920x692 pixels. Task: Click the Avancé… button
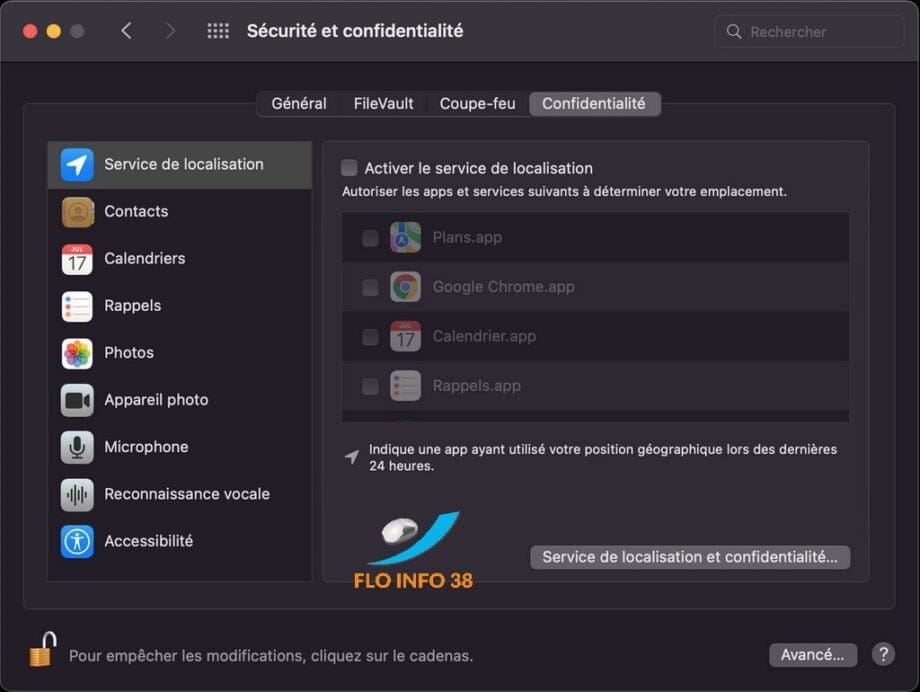(x=813, y=654)
